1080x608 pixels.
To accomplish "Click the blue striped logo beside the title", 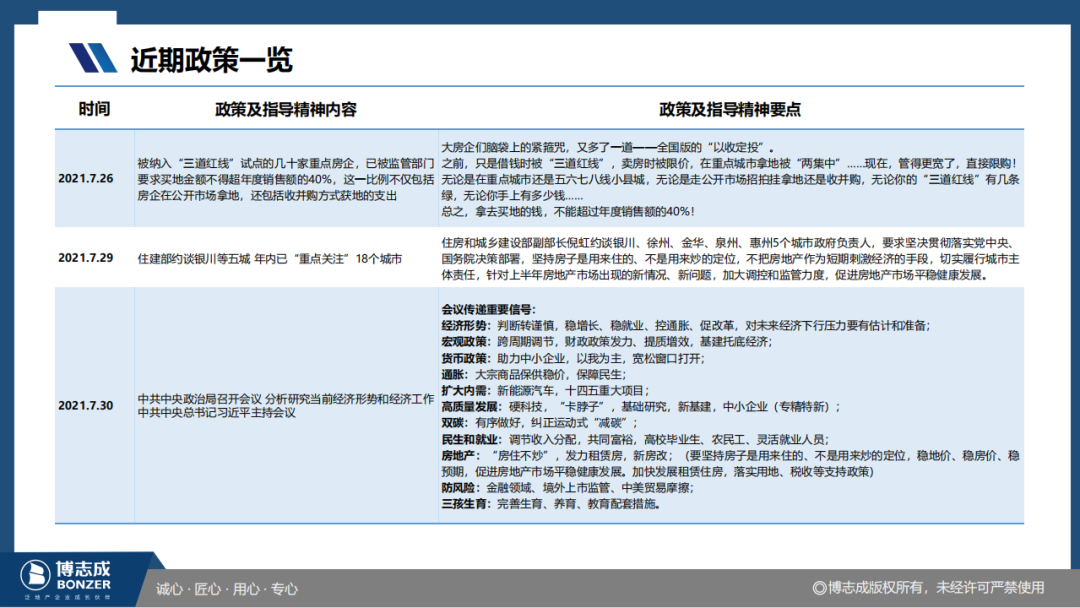I will 93,59.
